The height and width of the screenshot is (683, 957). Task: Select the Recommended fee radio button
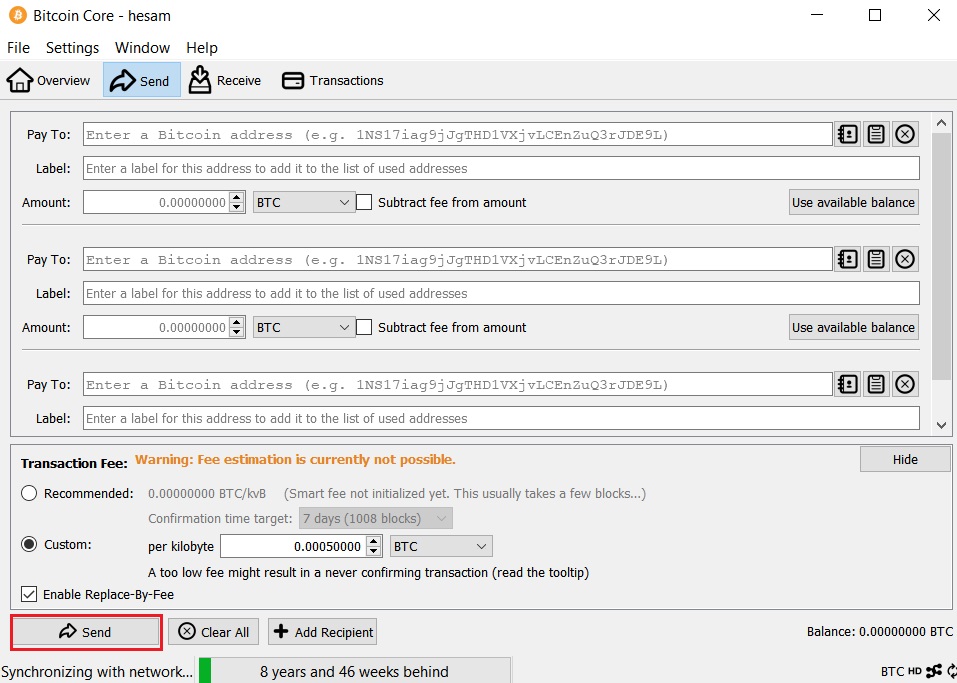pyautogui.click(x=29, y=493)
